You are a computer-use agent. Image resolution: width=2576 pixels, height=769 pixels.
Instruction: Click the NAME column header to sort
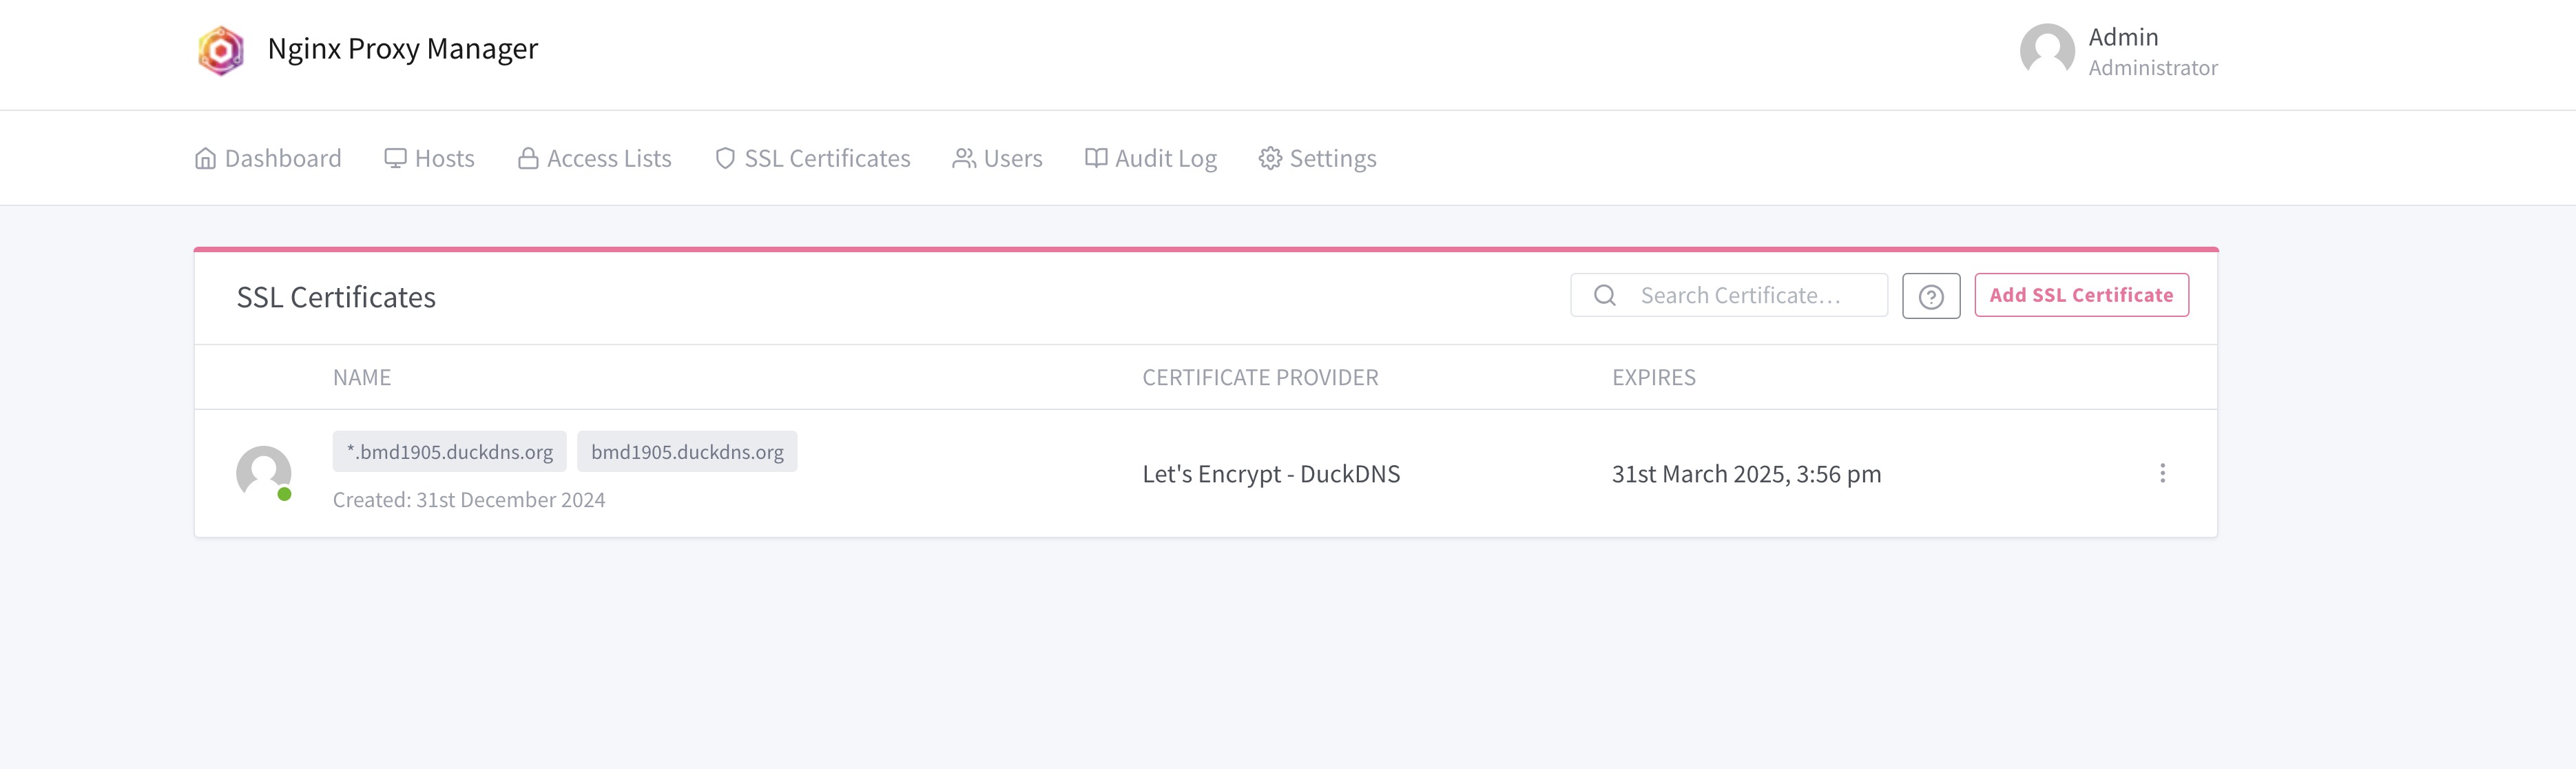pos(362,375)
